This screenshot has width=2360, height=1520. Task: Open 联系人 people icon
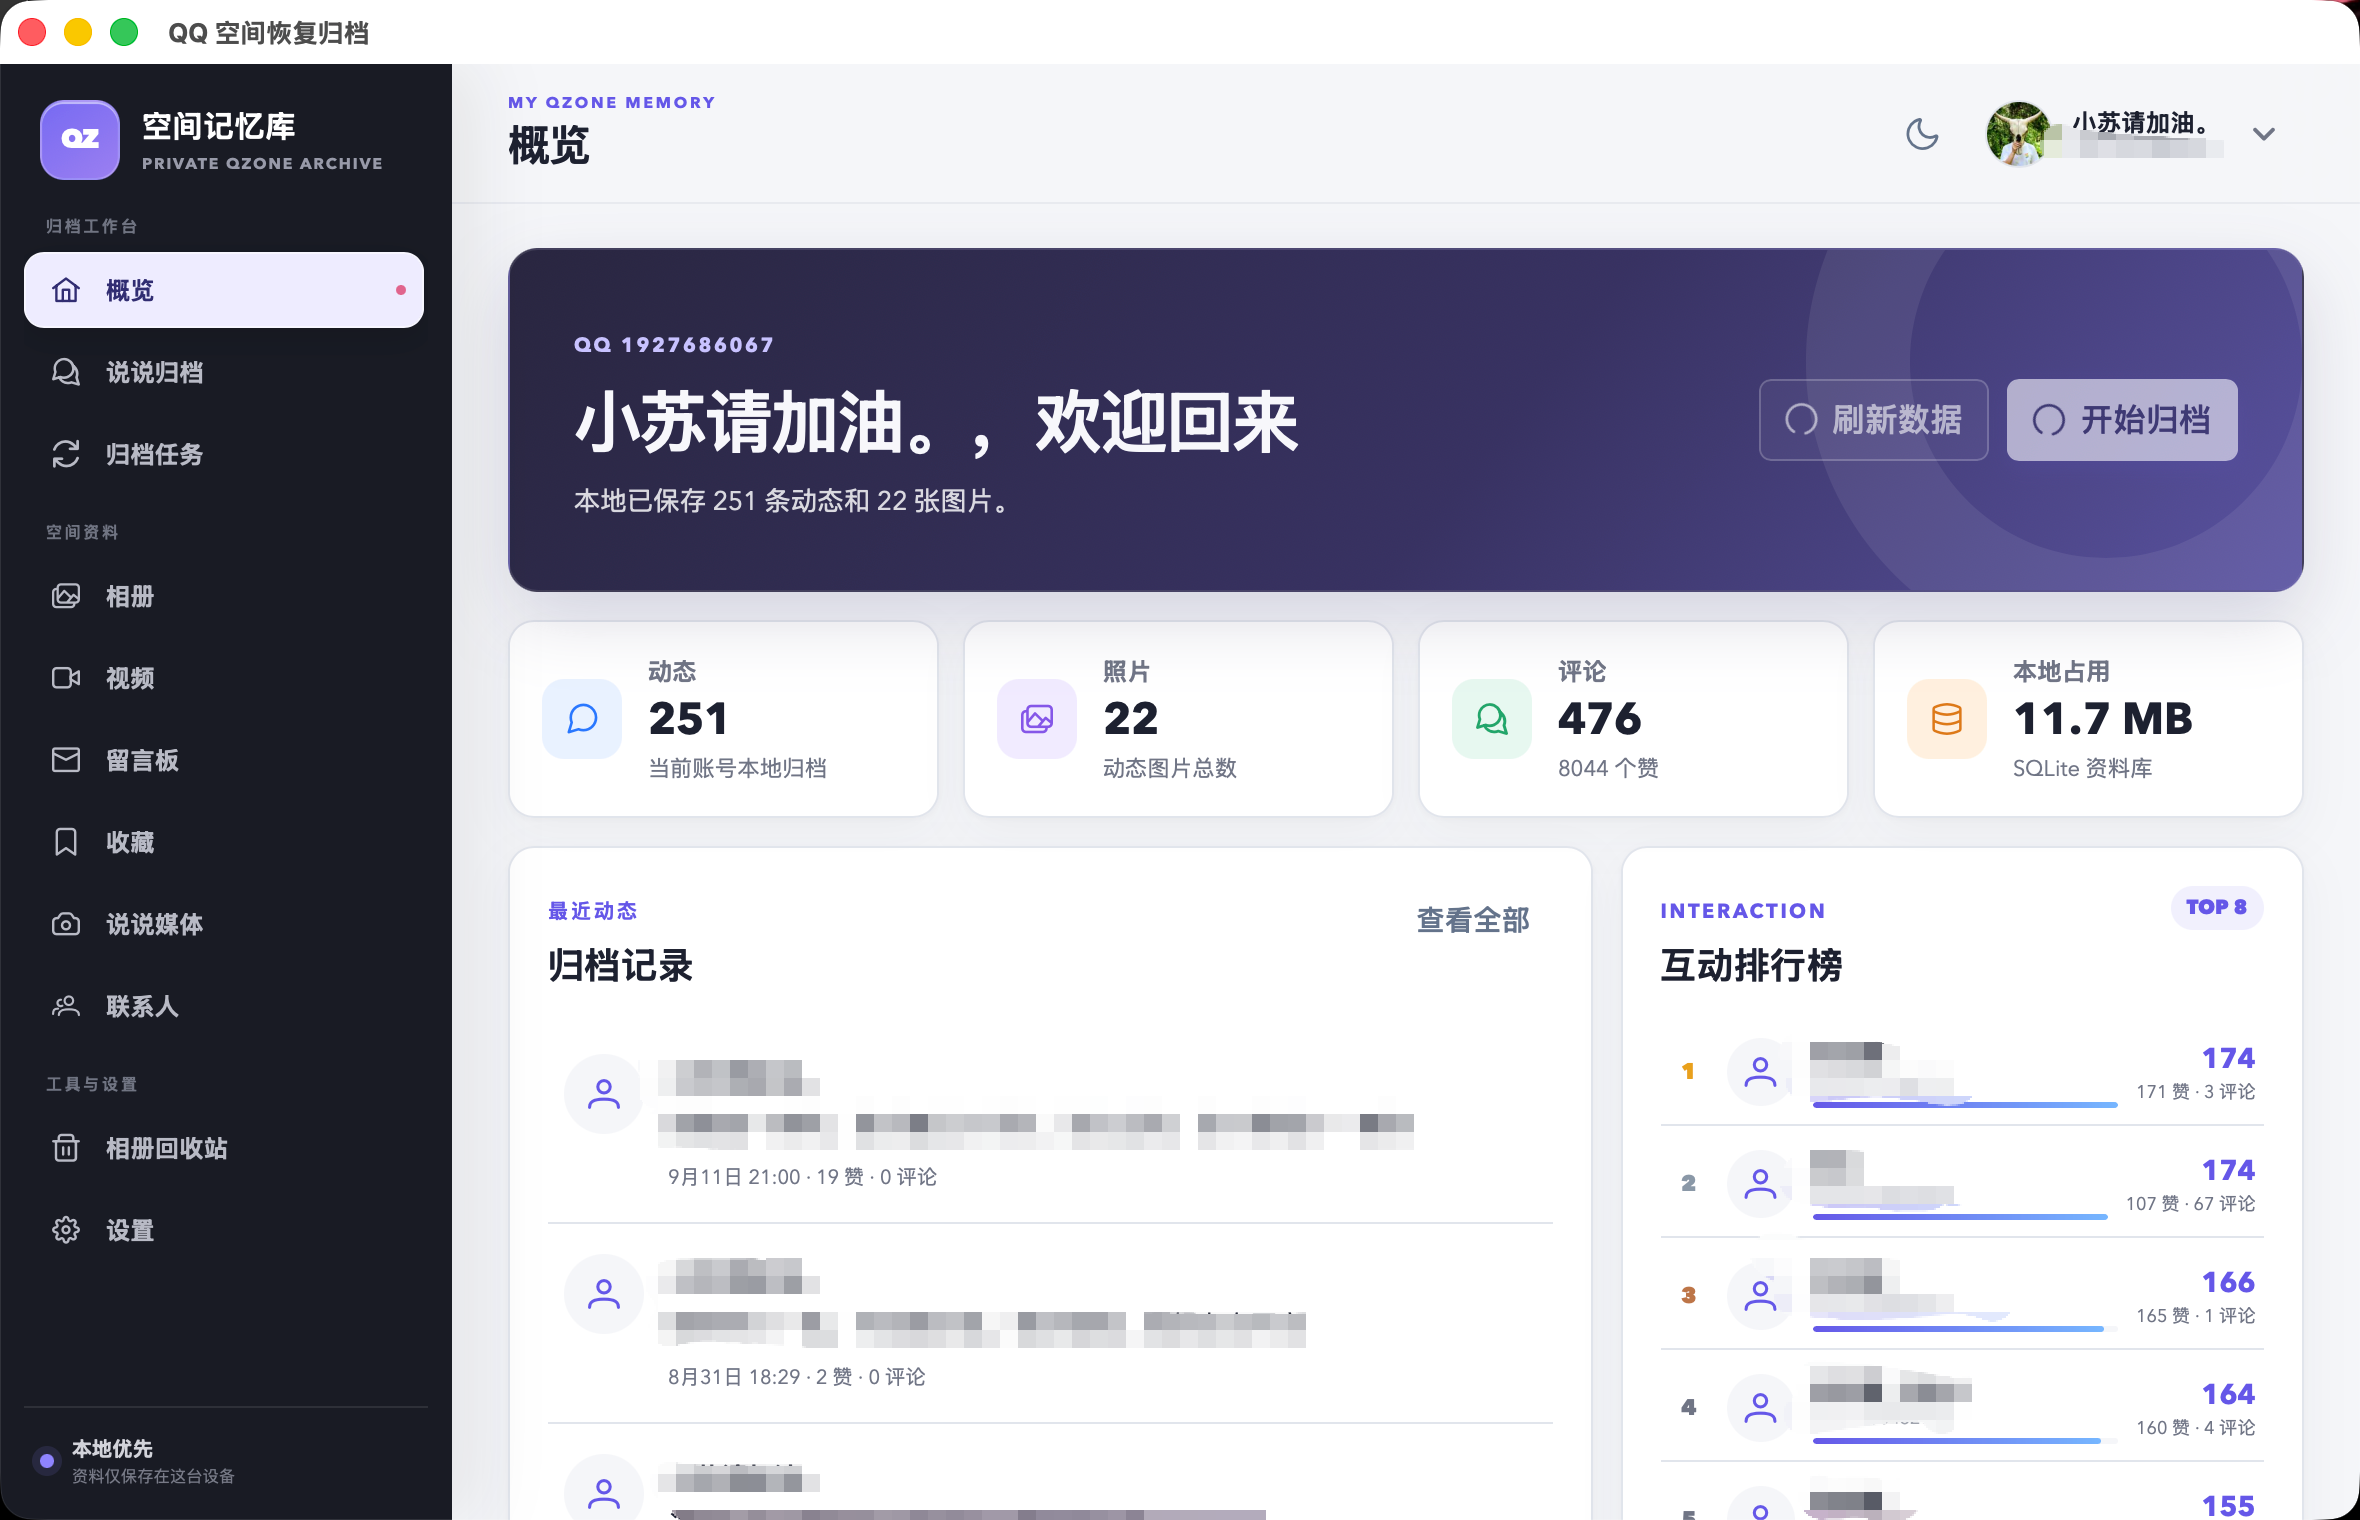pos(66,1006)
